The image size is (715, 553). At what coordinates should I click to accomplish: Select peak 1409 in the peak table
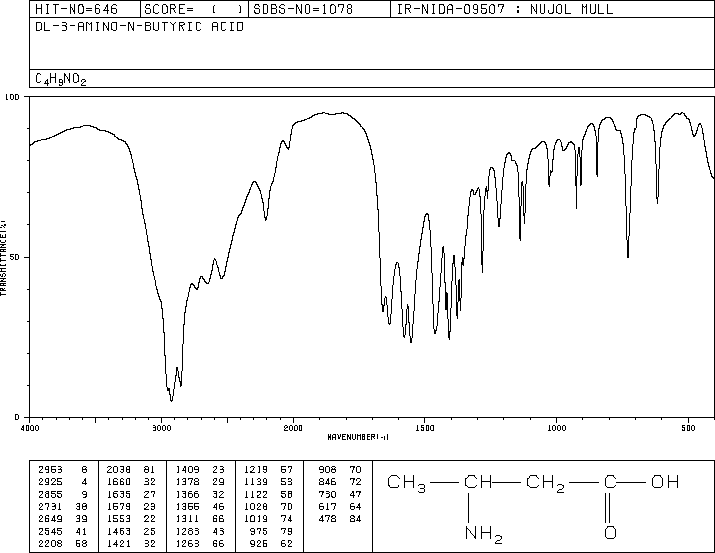187,470
